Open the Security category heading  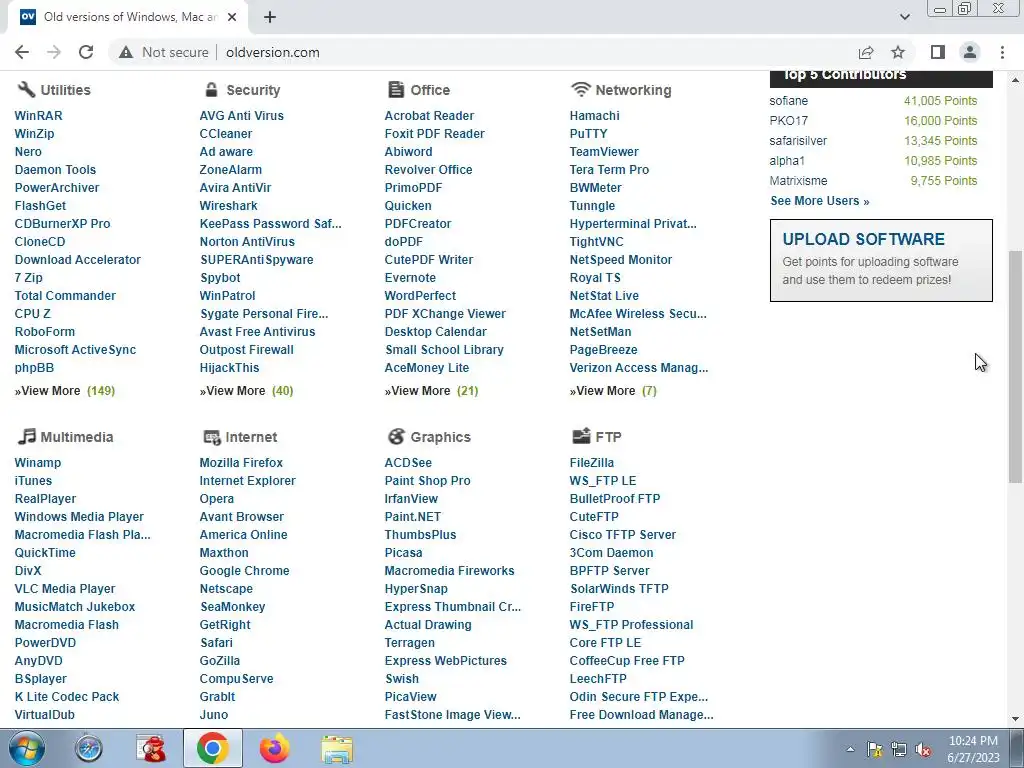click(x=253, y=90)
